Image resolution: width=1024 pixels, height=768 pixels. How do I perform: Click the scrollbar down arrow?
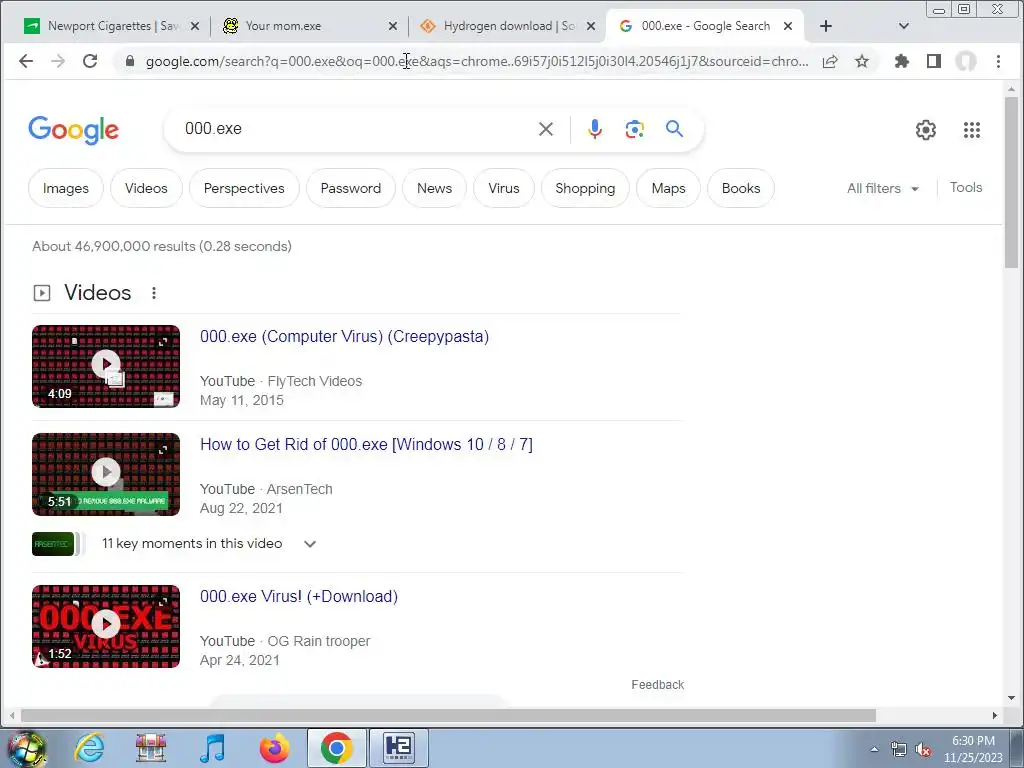click(x=1011, y=697)
